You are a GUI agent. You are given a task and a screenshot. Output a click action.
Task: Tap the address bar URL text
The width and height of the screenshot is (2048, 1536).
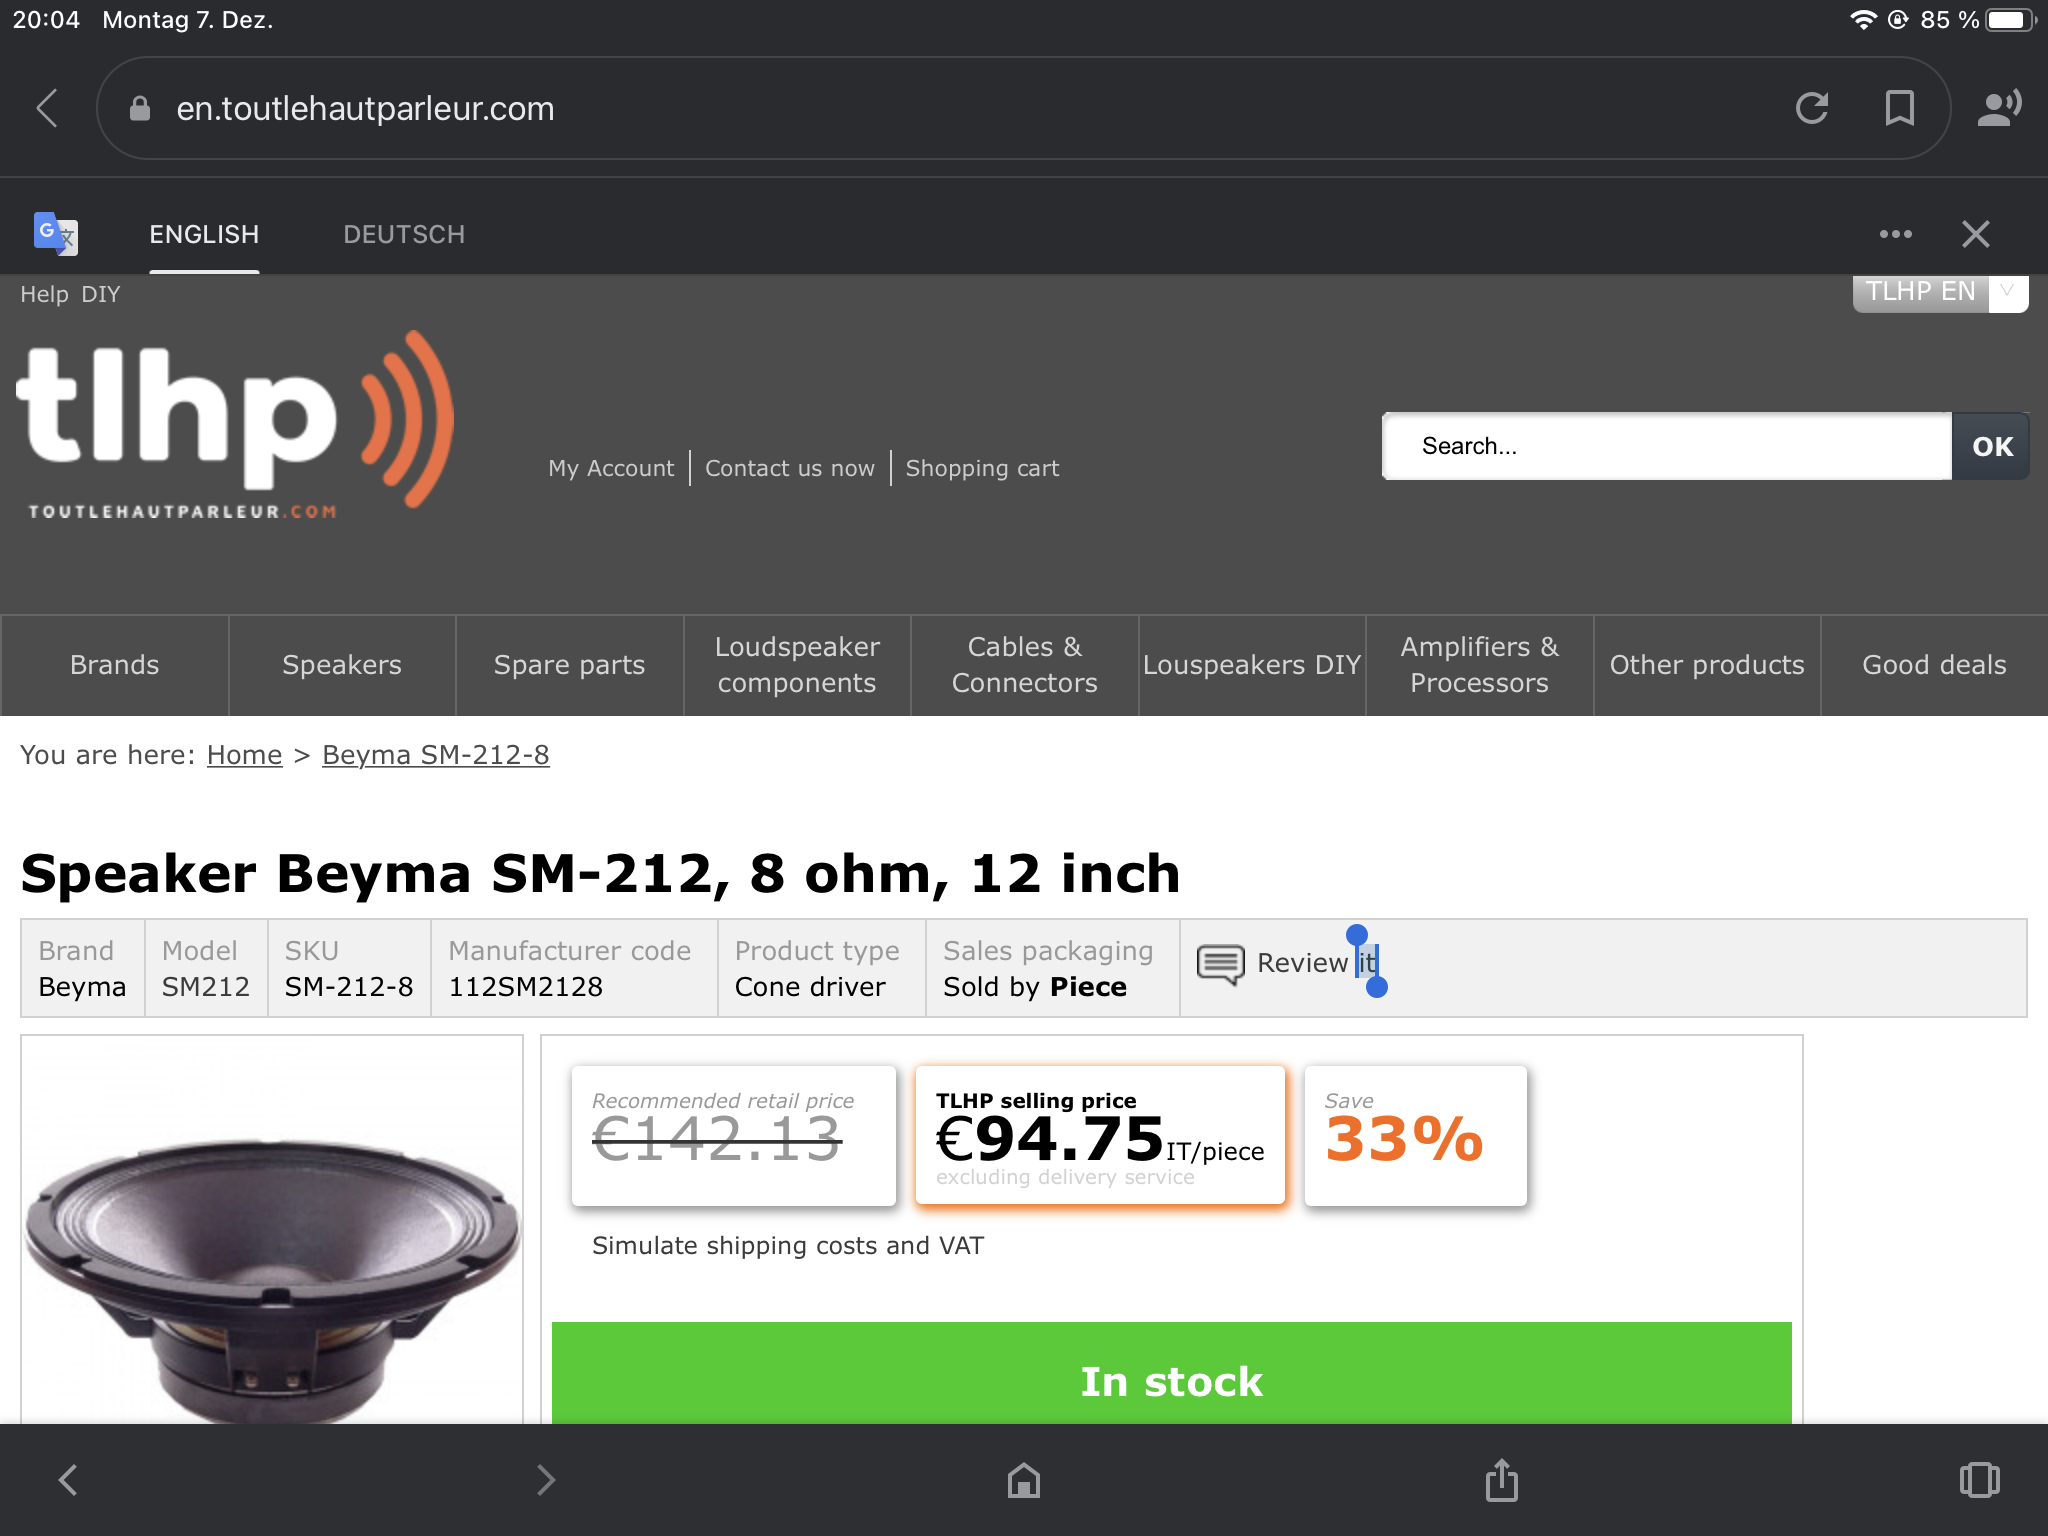coord(365,108)
